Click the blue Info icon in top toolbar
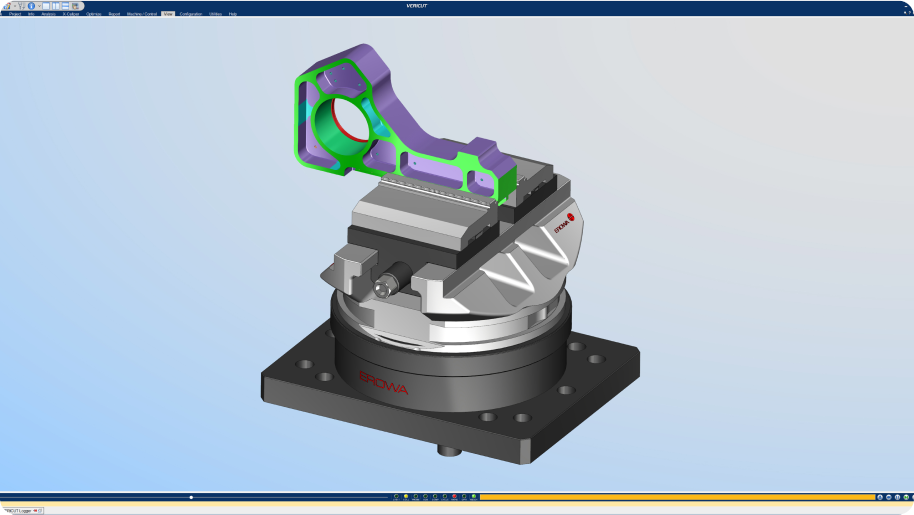The height and width of the screenshot is (515, 914). (x=30, y=5)
